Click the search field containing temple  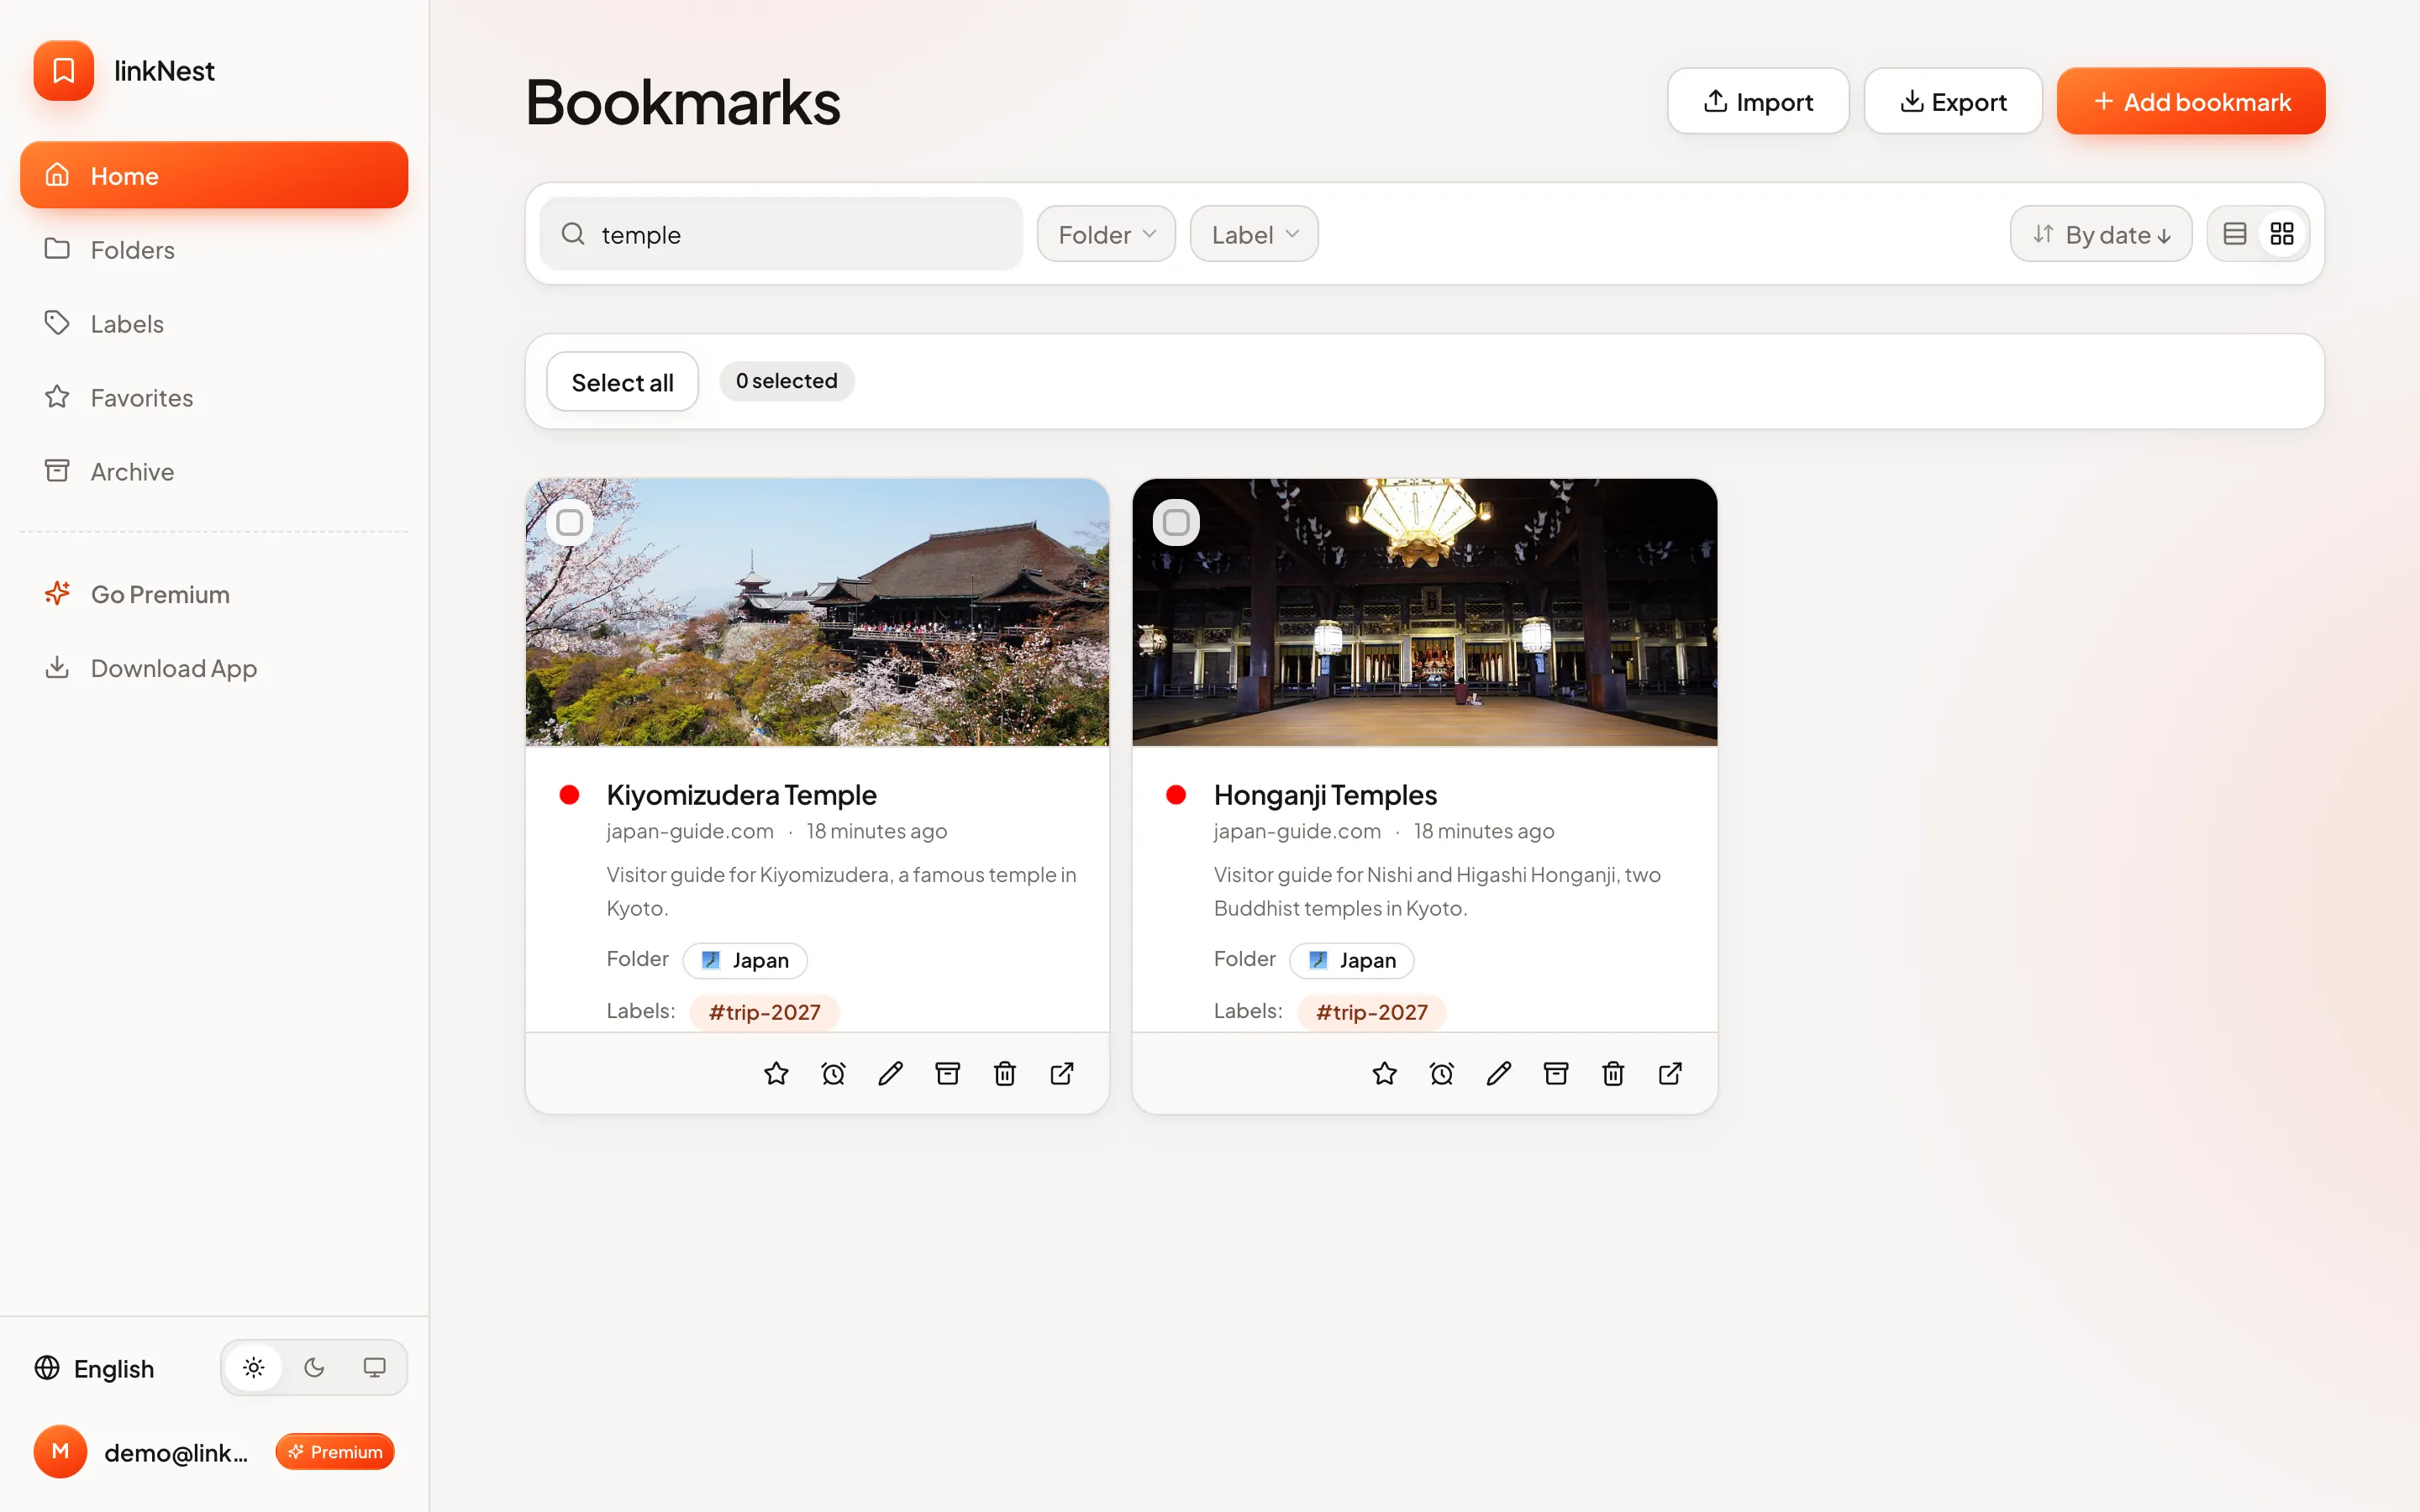click(781, 234)
